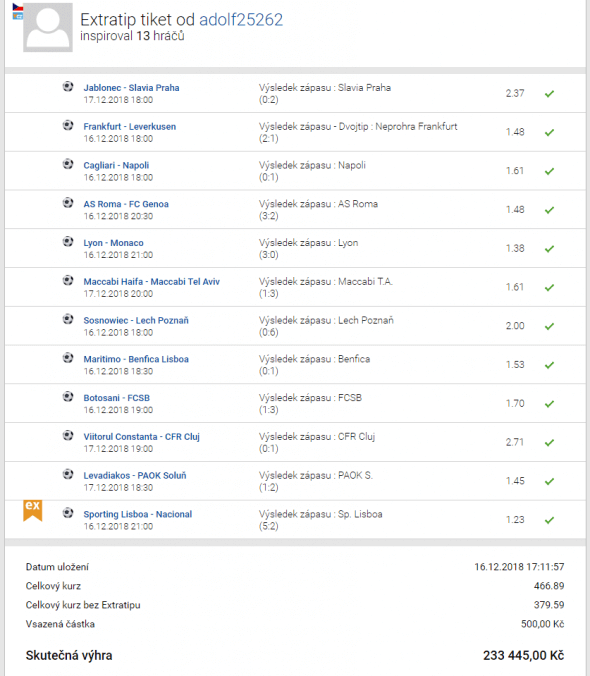Click football icon beside Maritimo - Benfica Lisboa
590x676 pixels.
[x=68, y=358]
